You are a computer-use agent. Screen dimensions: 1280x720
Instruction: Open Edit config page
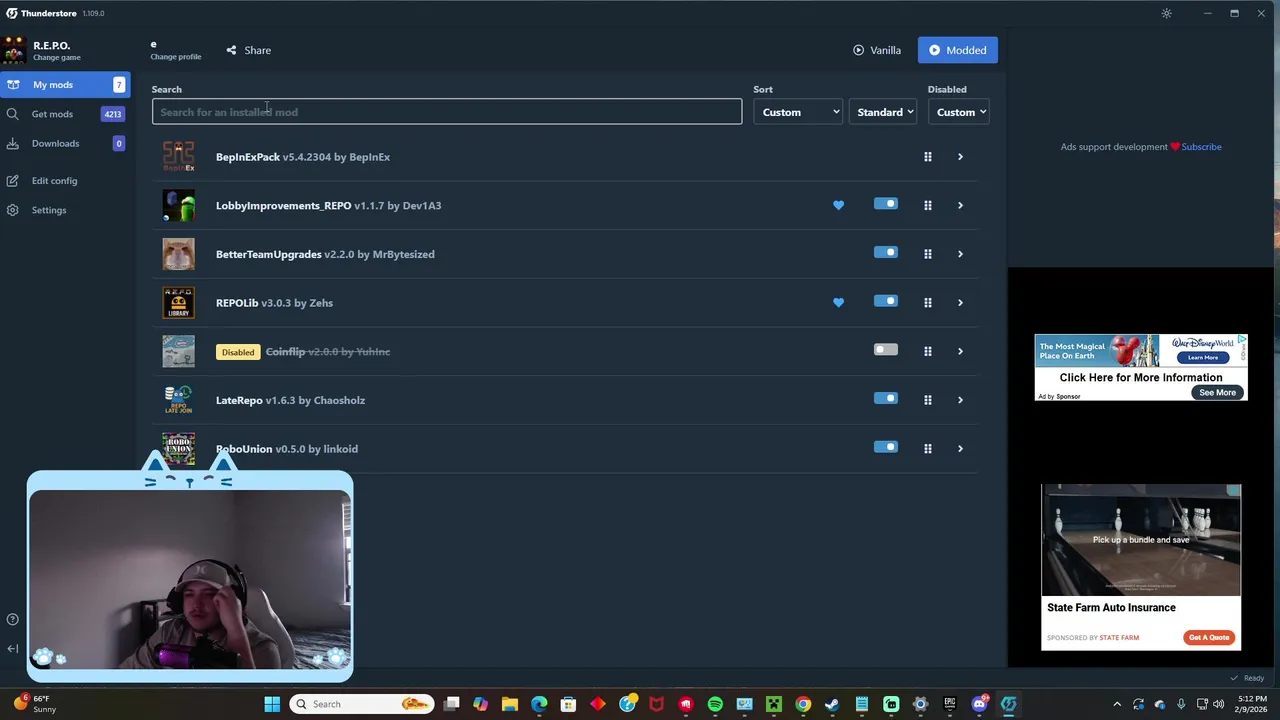click(54, 181)
